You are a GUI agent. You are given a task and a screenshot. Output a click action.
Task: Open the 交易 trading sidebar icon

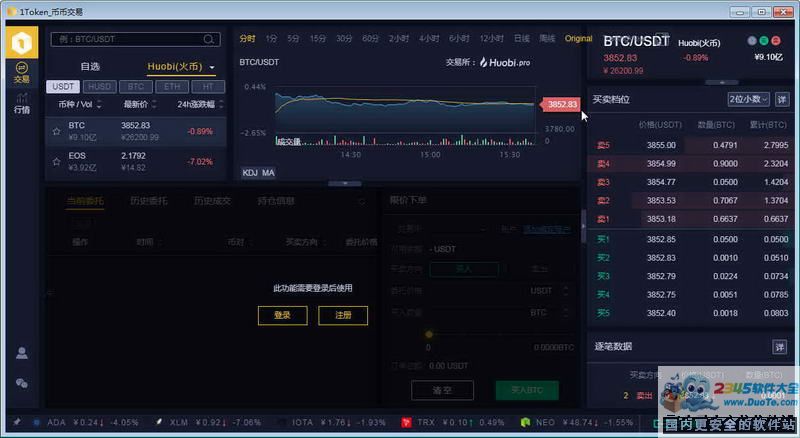[21, 71]
